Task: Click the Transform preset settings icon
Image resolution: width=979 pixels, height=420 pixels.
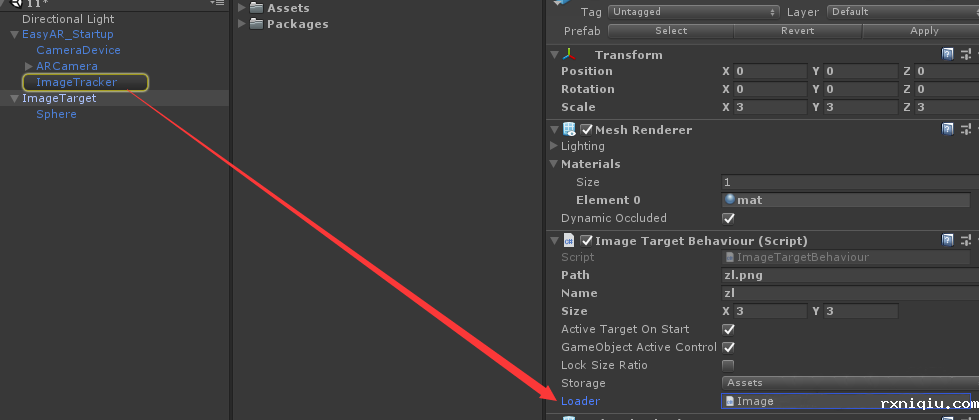Action: pos(966,55)
